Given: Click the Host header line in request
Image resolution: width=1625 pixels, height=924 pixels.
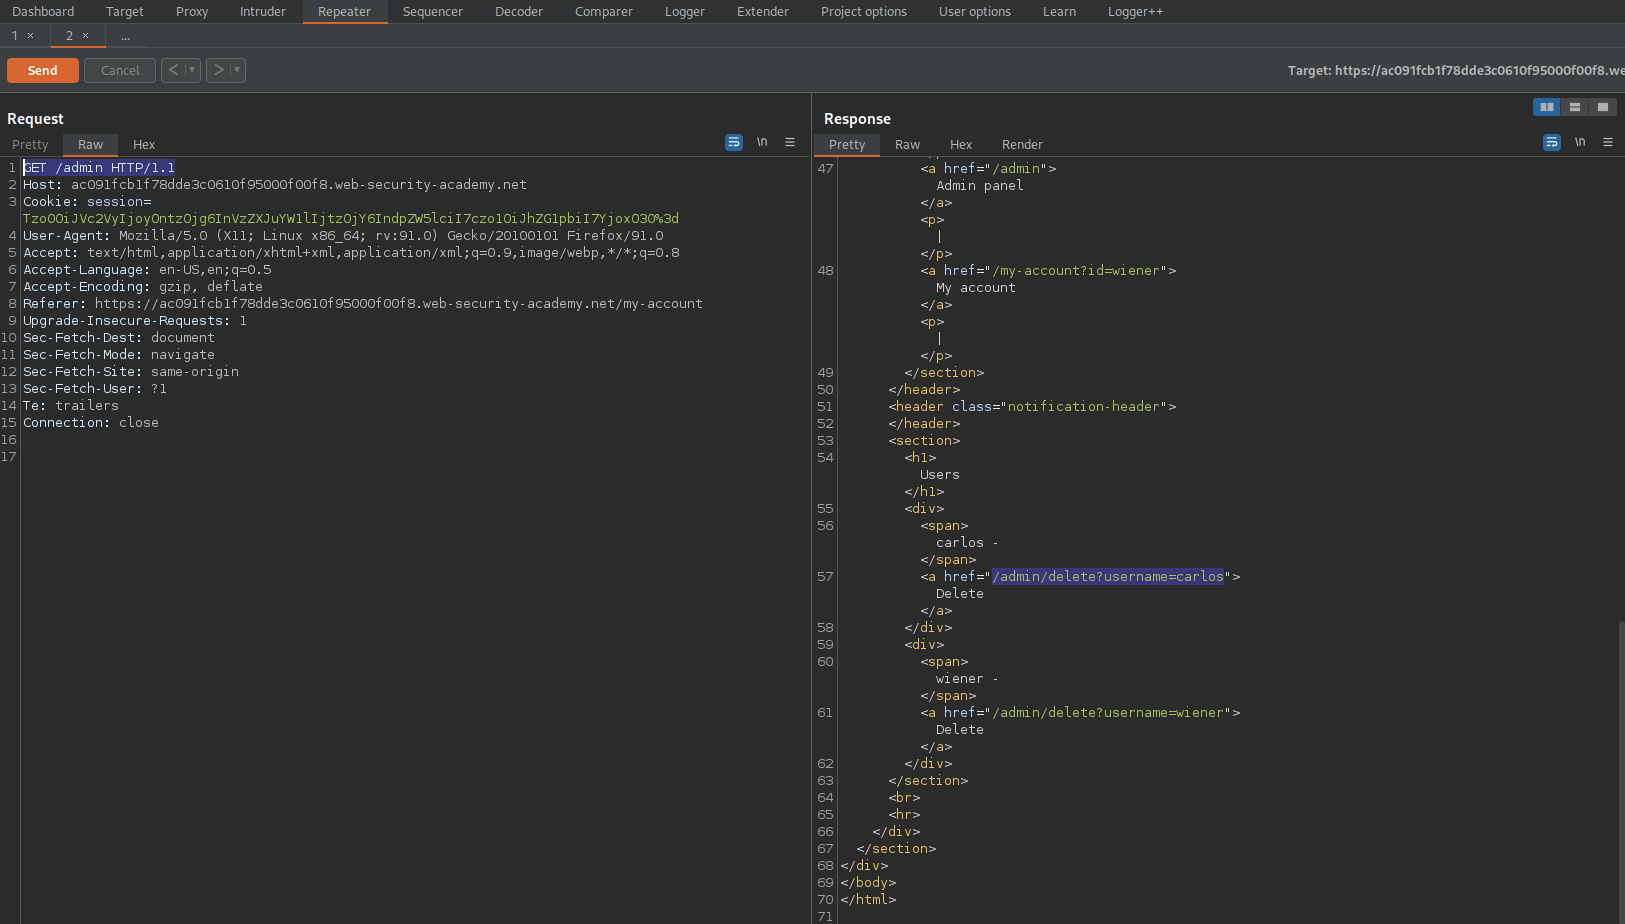Looking at the screenshot, I should 275,185.
